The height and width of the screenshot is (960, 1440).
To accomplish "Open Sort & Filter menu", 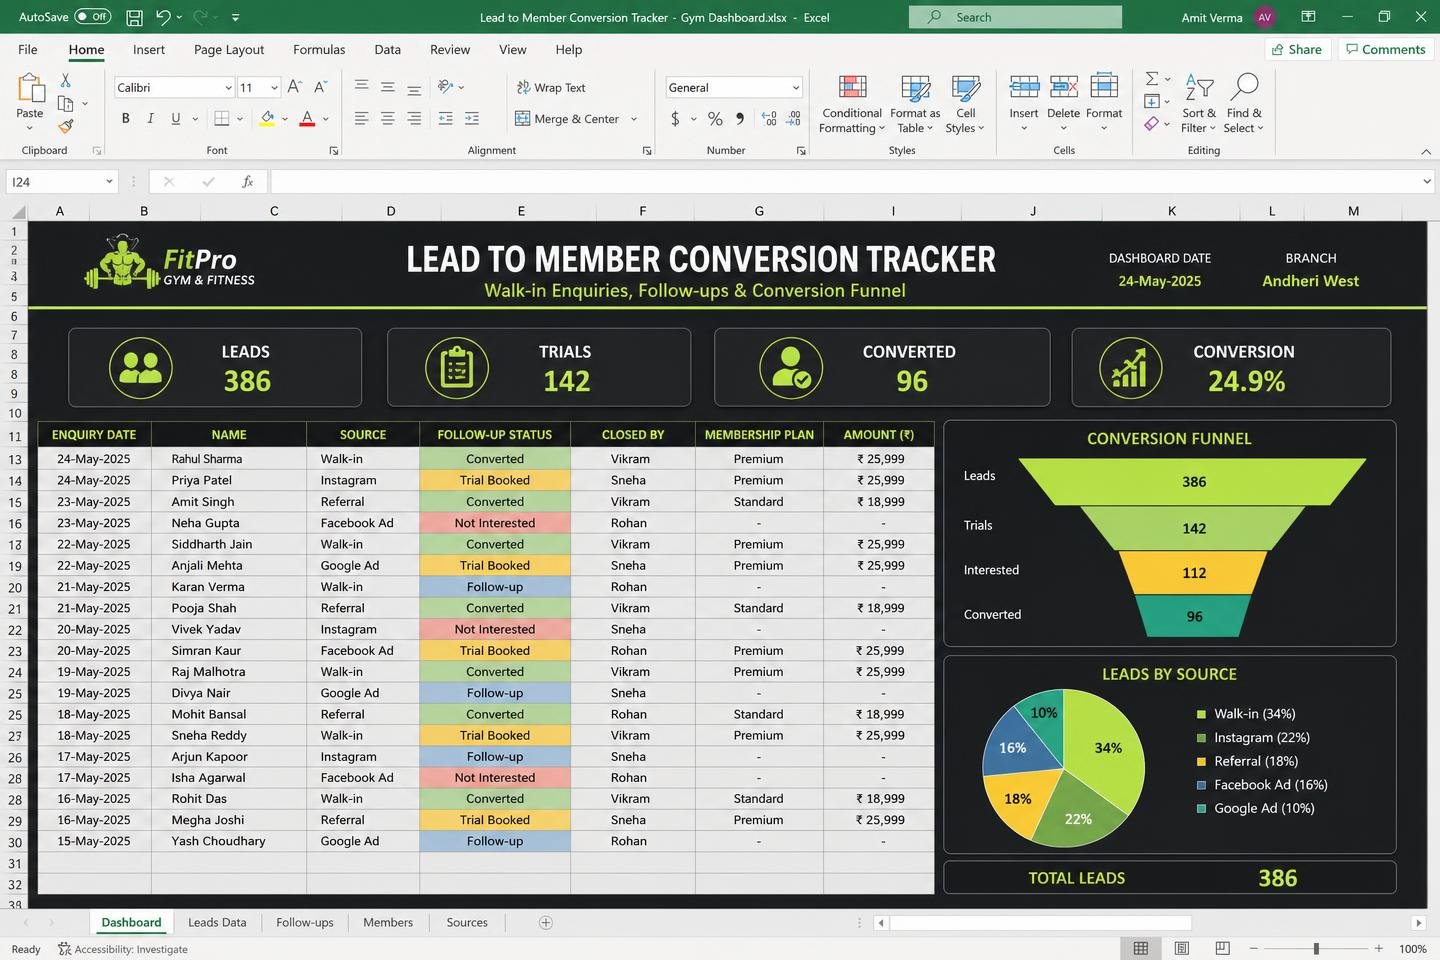I will (x=1198, y=104).
